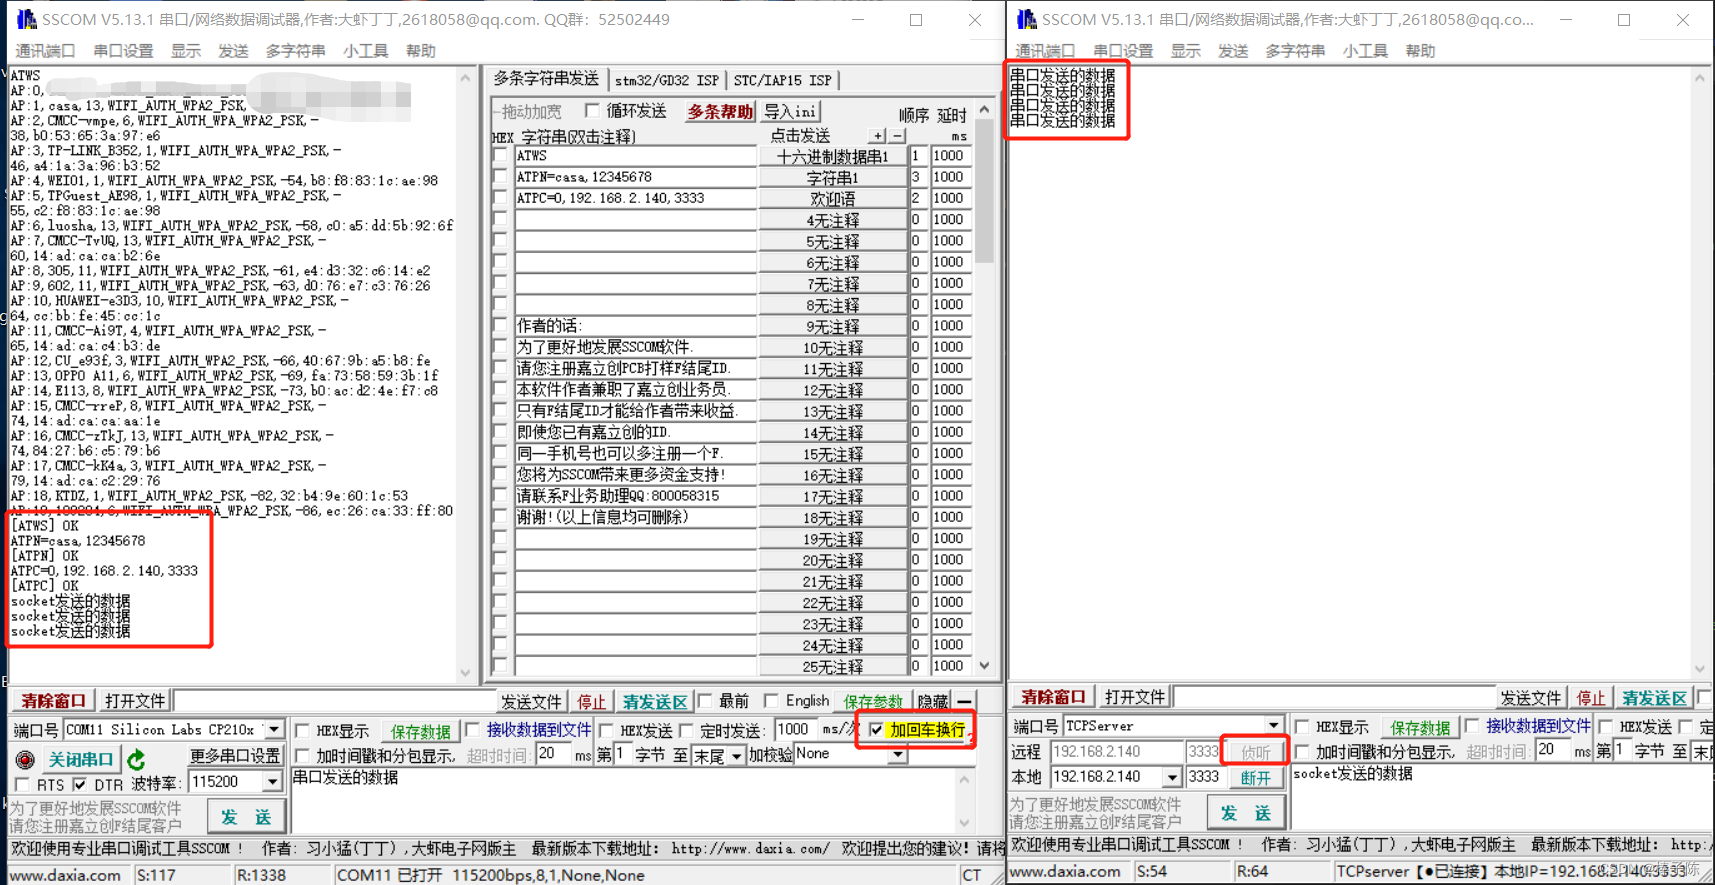Click 关闭串口 button
The width and height of the screenshot is (1715, 885).
coord(81,760)
